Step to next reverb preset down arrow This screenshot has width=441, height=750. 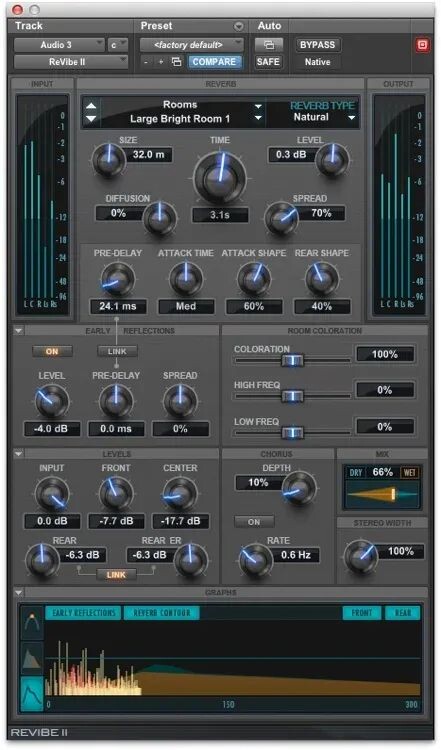(x=91, y=118)
